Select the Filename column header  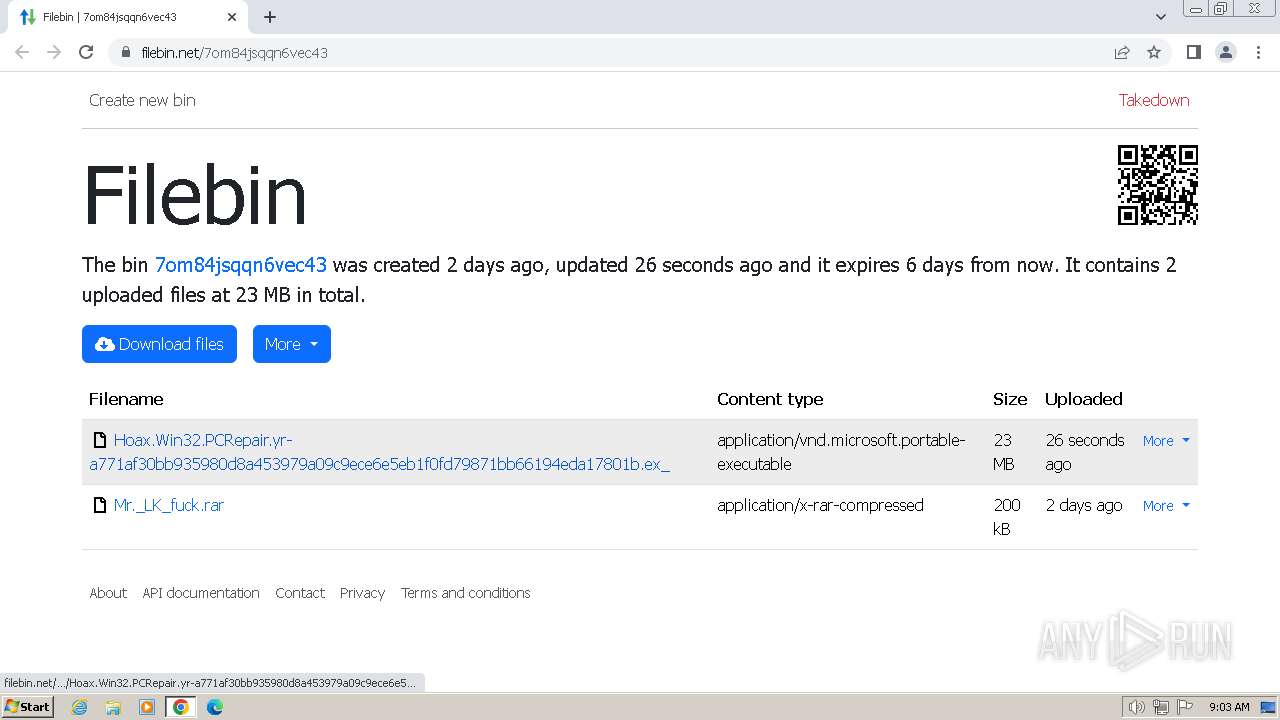click(x=126, y=399)
